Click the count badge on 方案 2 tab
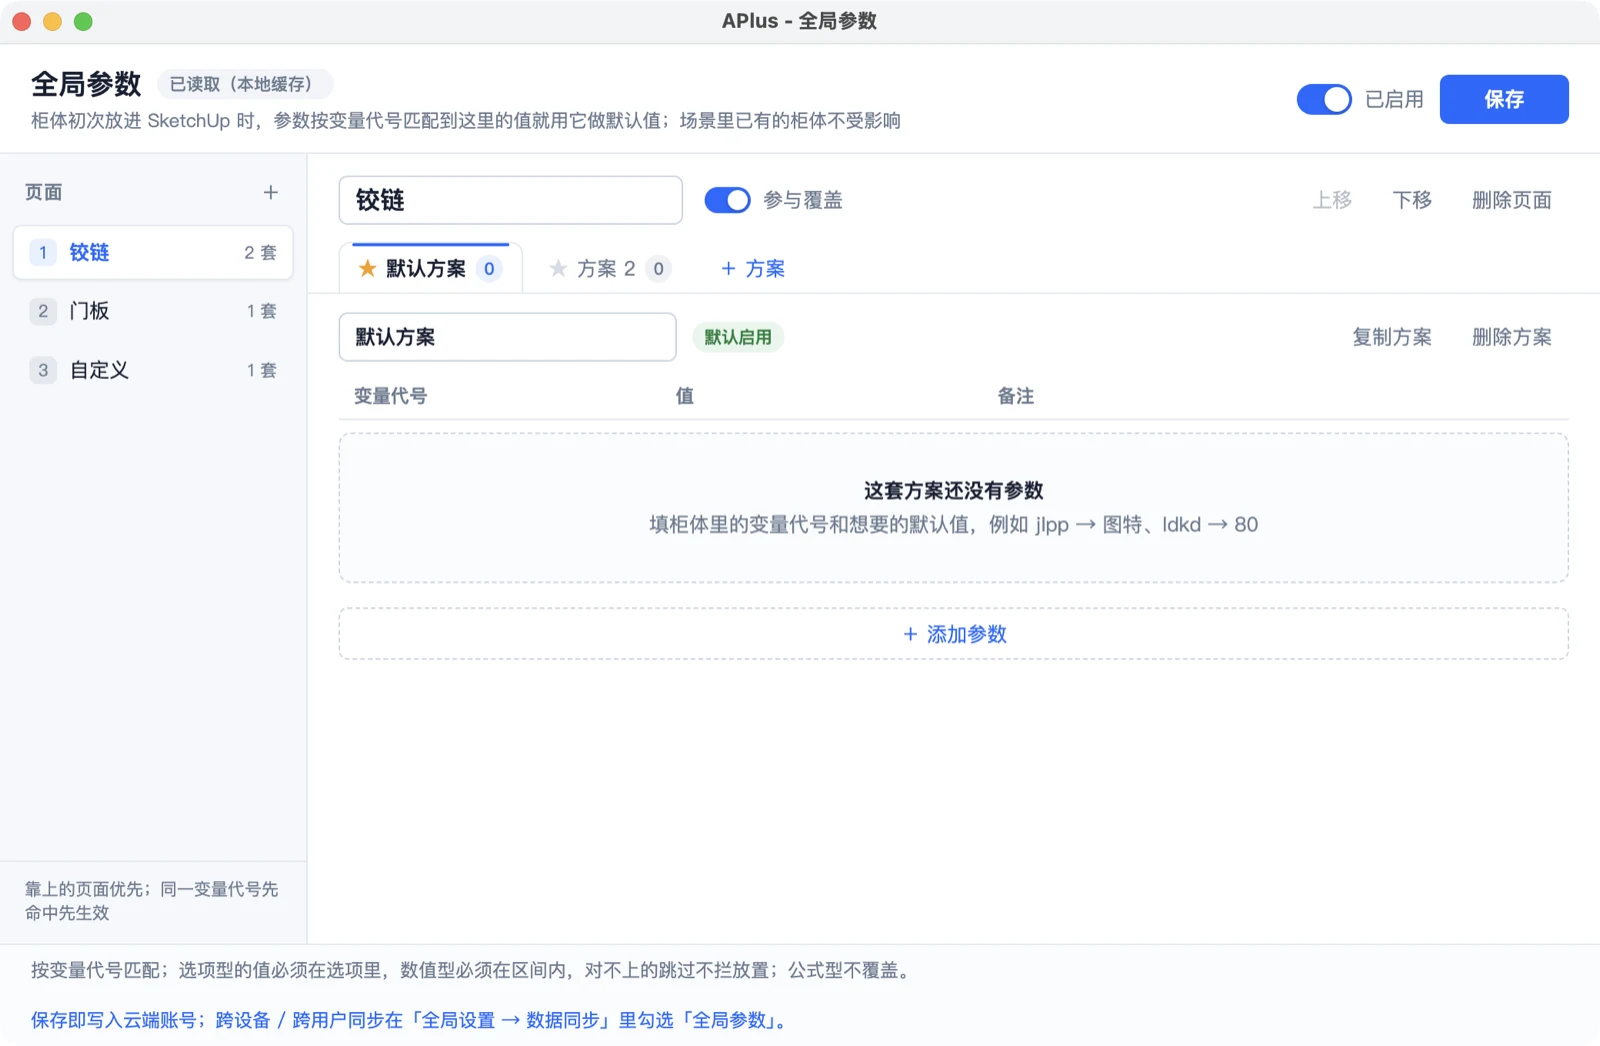The image size is (1600, 1046). (x=658, y=268)
